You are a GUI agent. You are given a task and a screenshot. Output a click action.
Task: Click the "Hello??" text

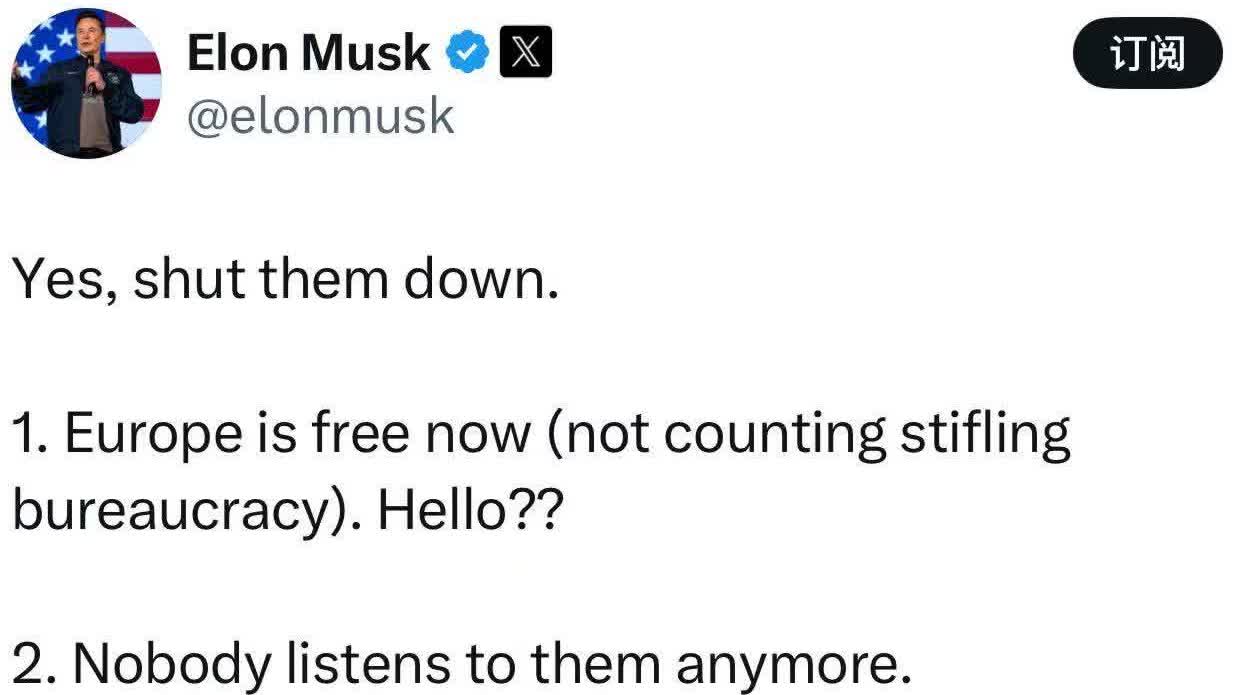click(x=476, y=510)
